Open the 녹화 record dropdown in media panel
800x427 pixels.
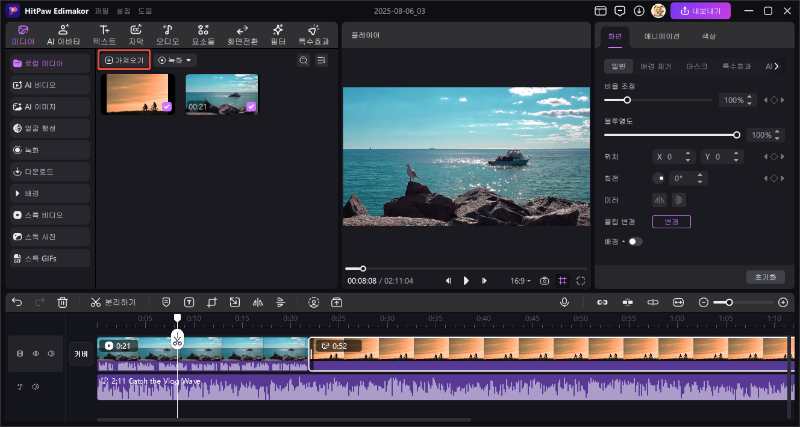point(175,60)
